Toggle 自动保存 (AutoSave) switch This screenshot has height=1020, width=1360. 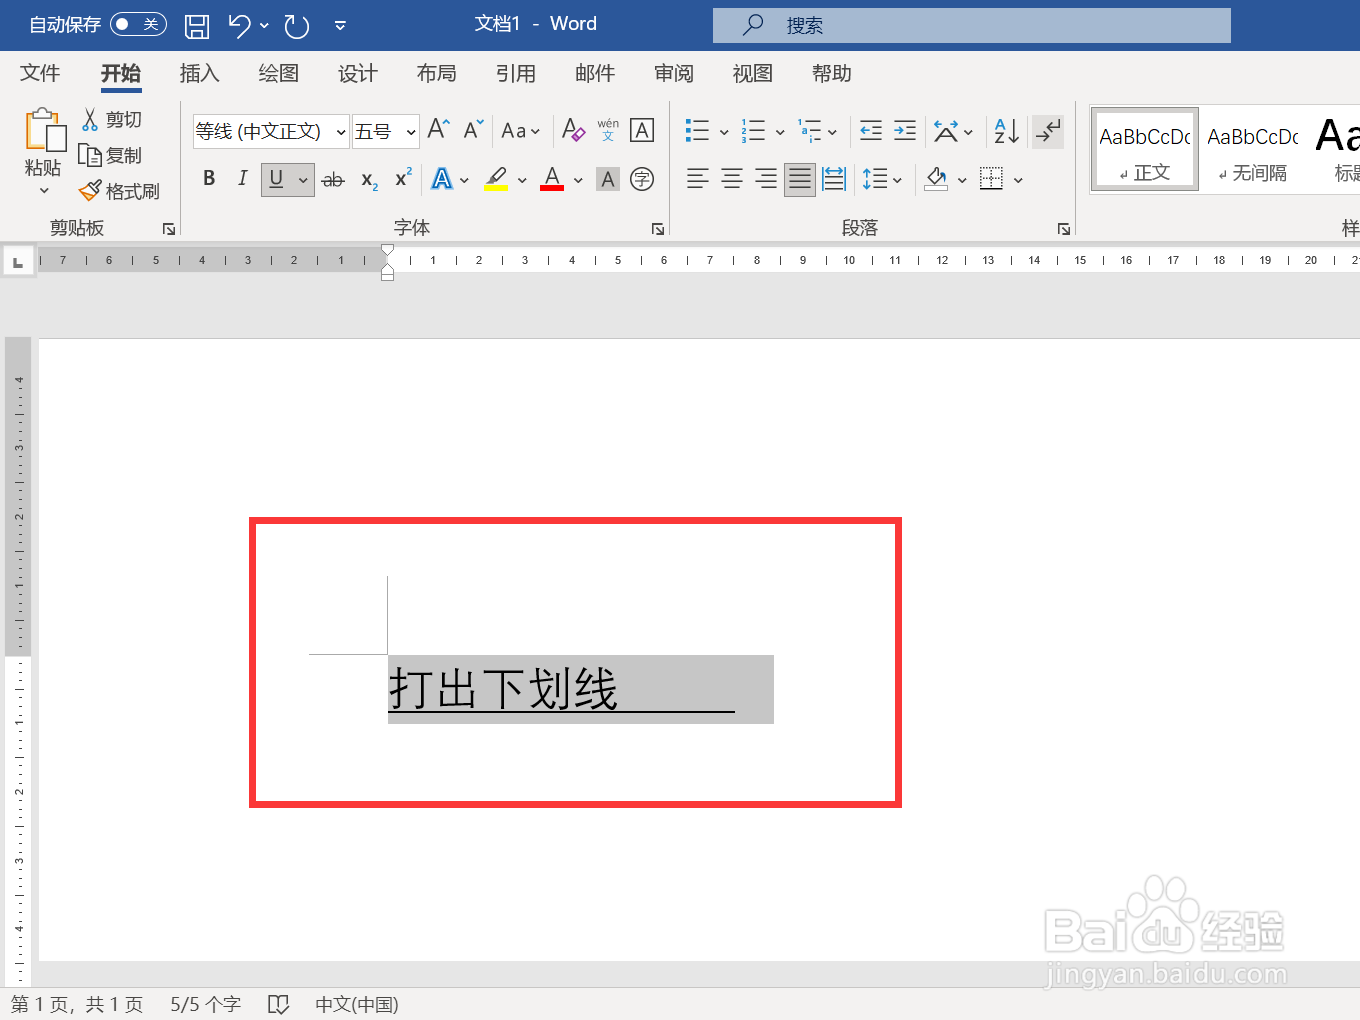tap(138, 24)
